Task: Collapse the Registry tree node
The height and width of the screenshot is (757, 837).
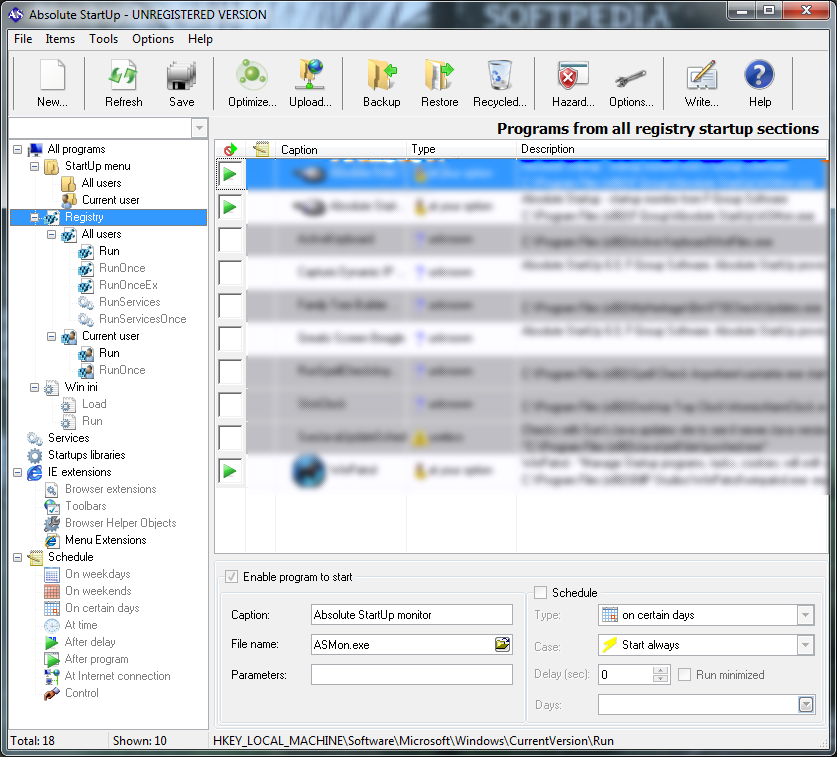Action: [x=35, y=217]
